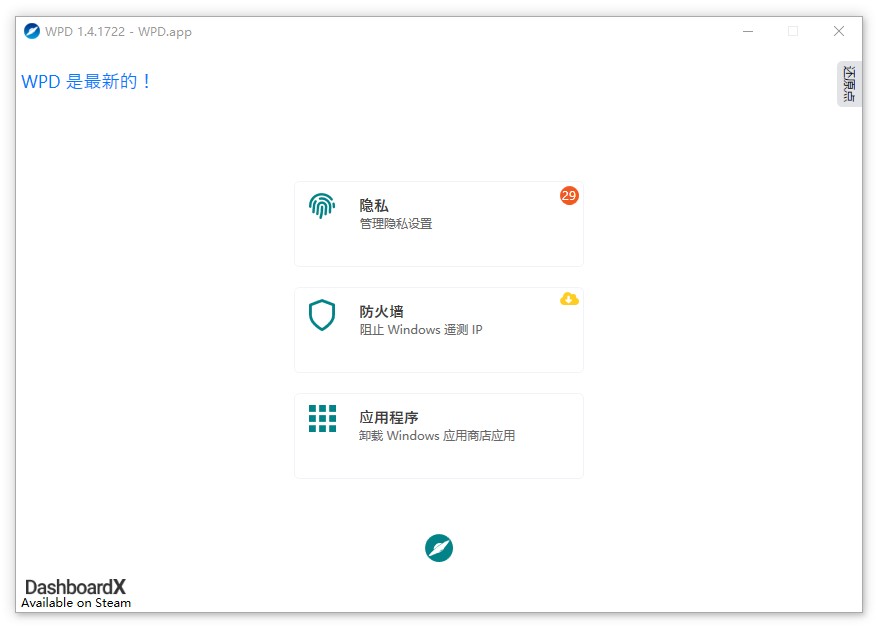Click the red 29 notification badge
The height and width of the screenshot is (631, 880).
click(569, 195)
